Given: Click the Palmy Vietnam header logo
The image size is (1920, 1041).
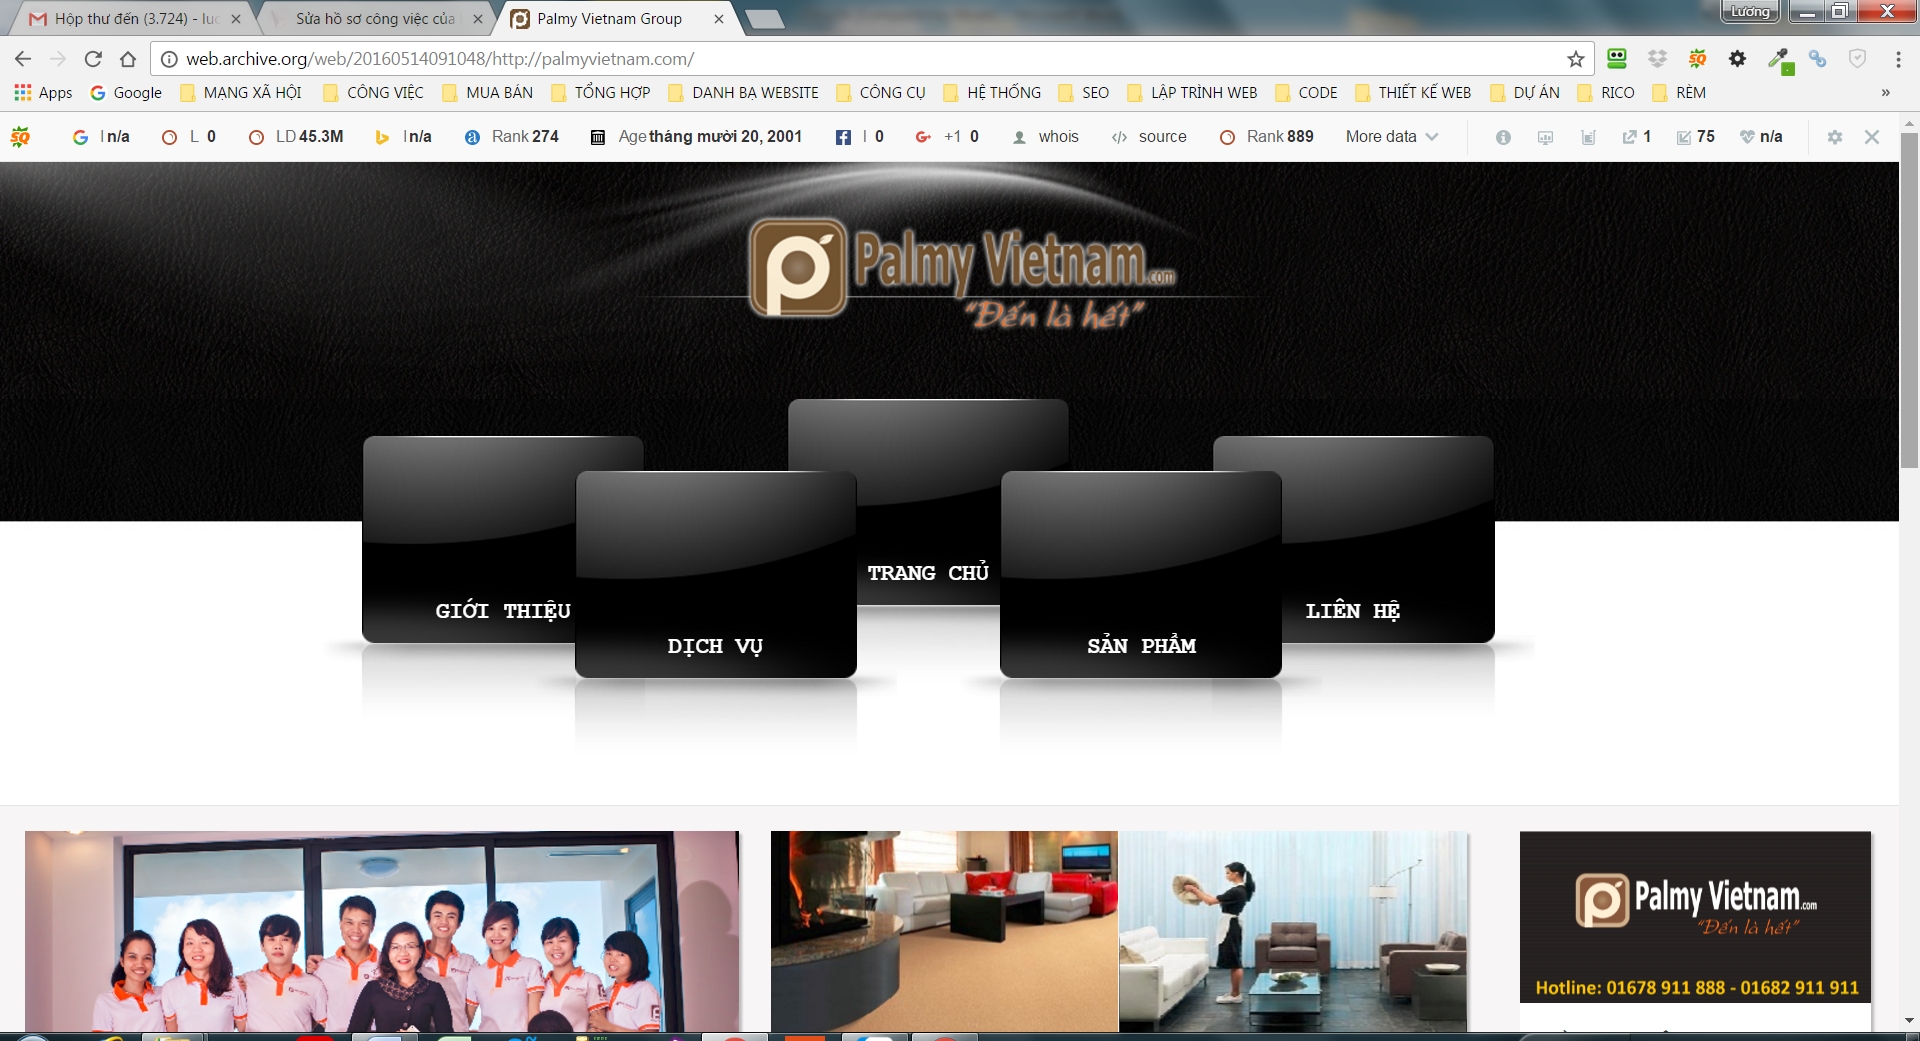Looking at the screenshot, I should pos(963,272).
